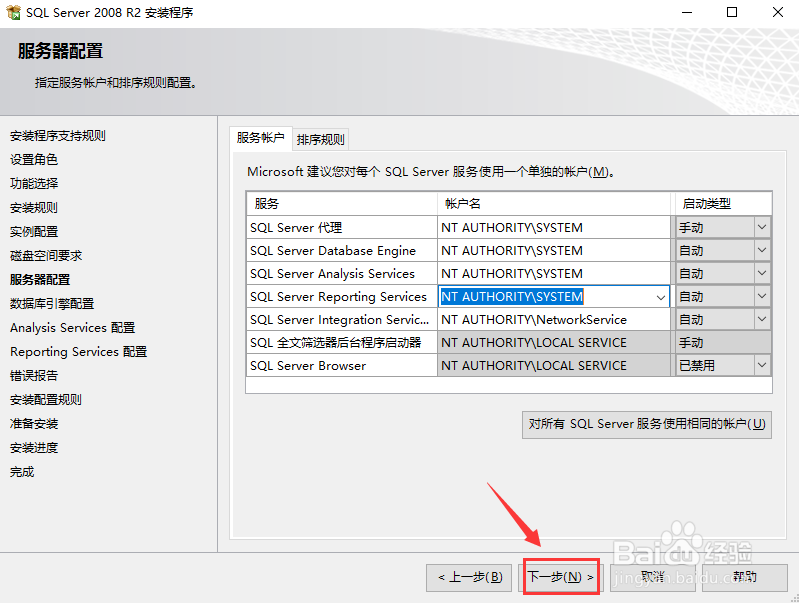Screen dimensions: 799x606
Task: Select 功能选择 step in sidebar
Action: tap(34, 183)
